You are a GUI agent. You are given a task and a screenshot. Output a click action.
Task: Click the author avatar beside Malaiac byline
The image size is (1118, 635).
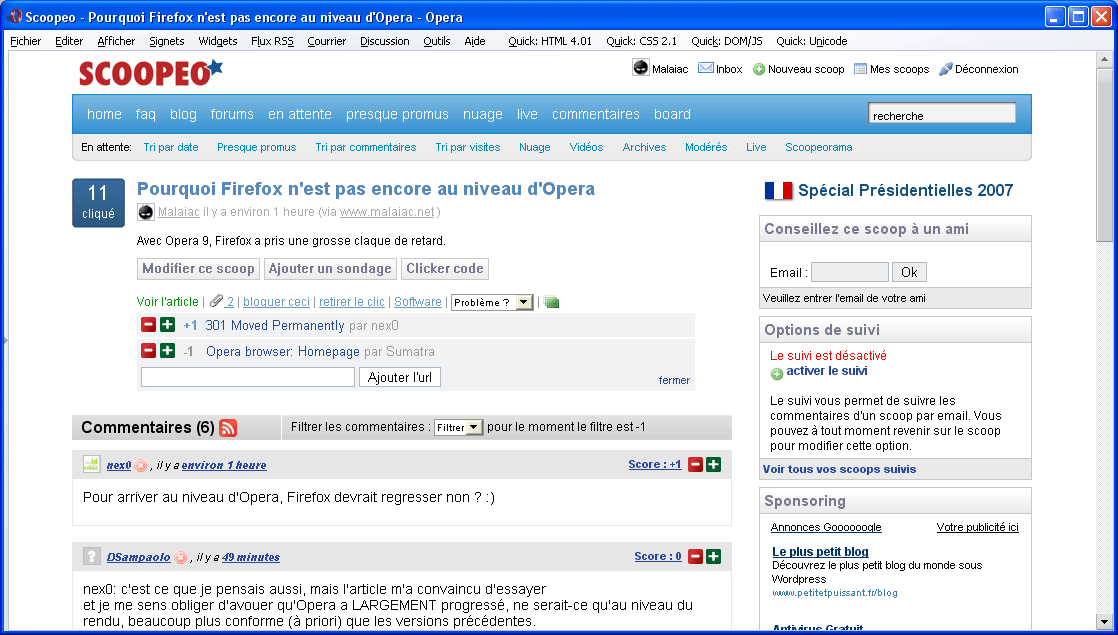(x=145, y=212)
